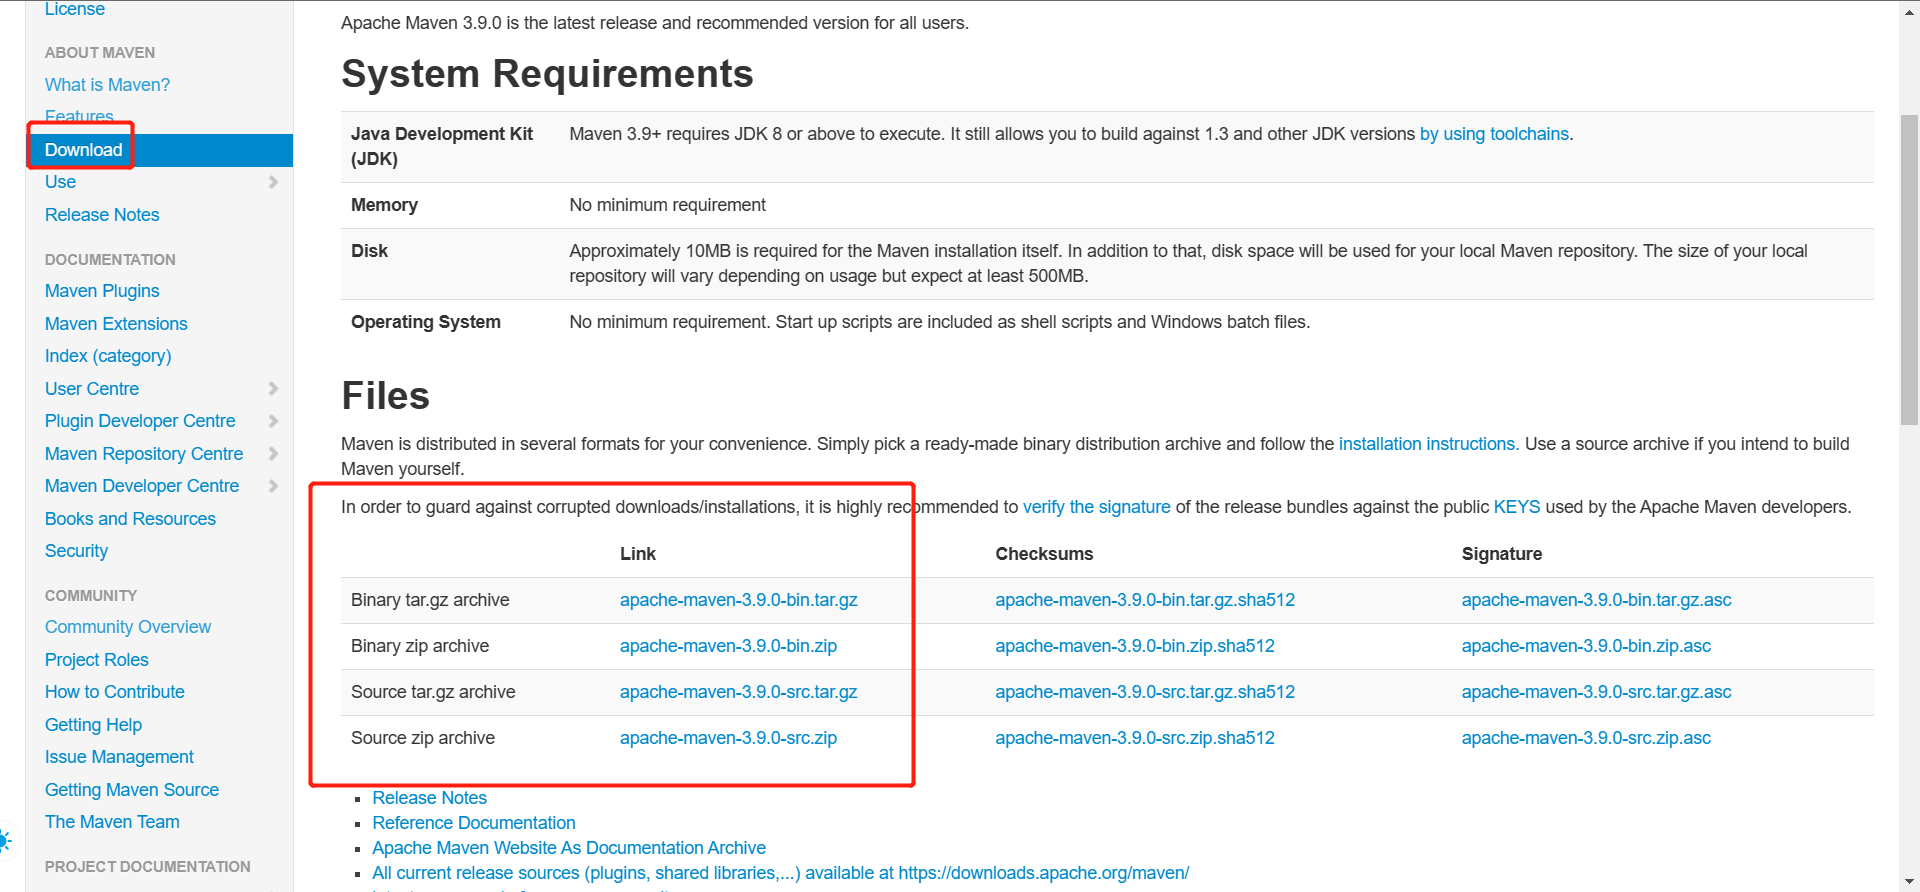1920x892 pixels.
Task: Open the 'installation instructions' link
Action: click(x=1429, y=444)
